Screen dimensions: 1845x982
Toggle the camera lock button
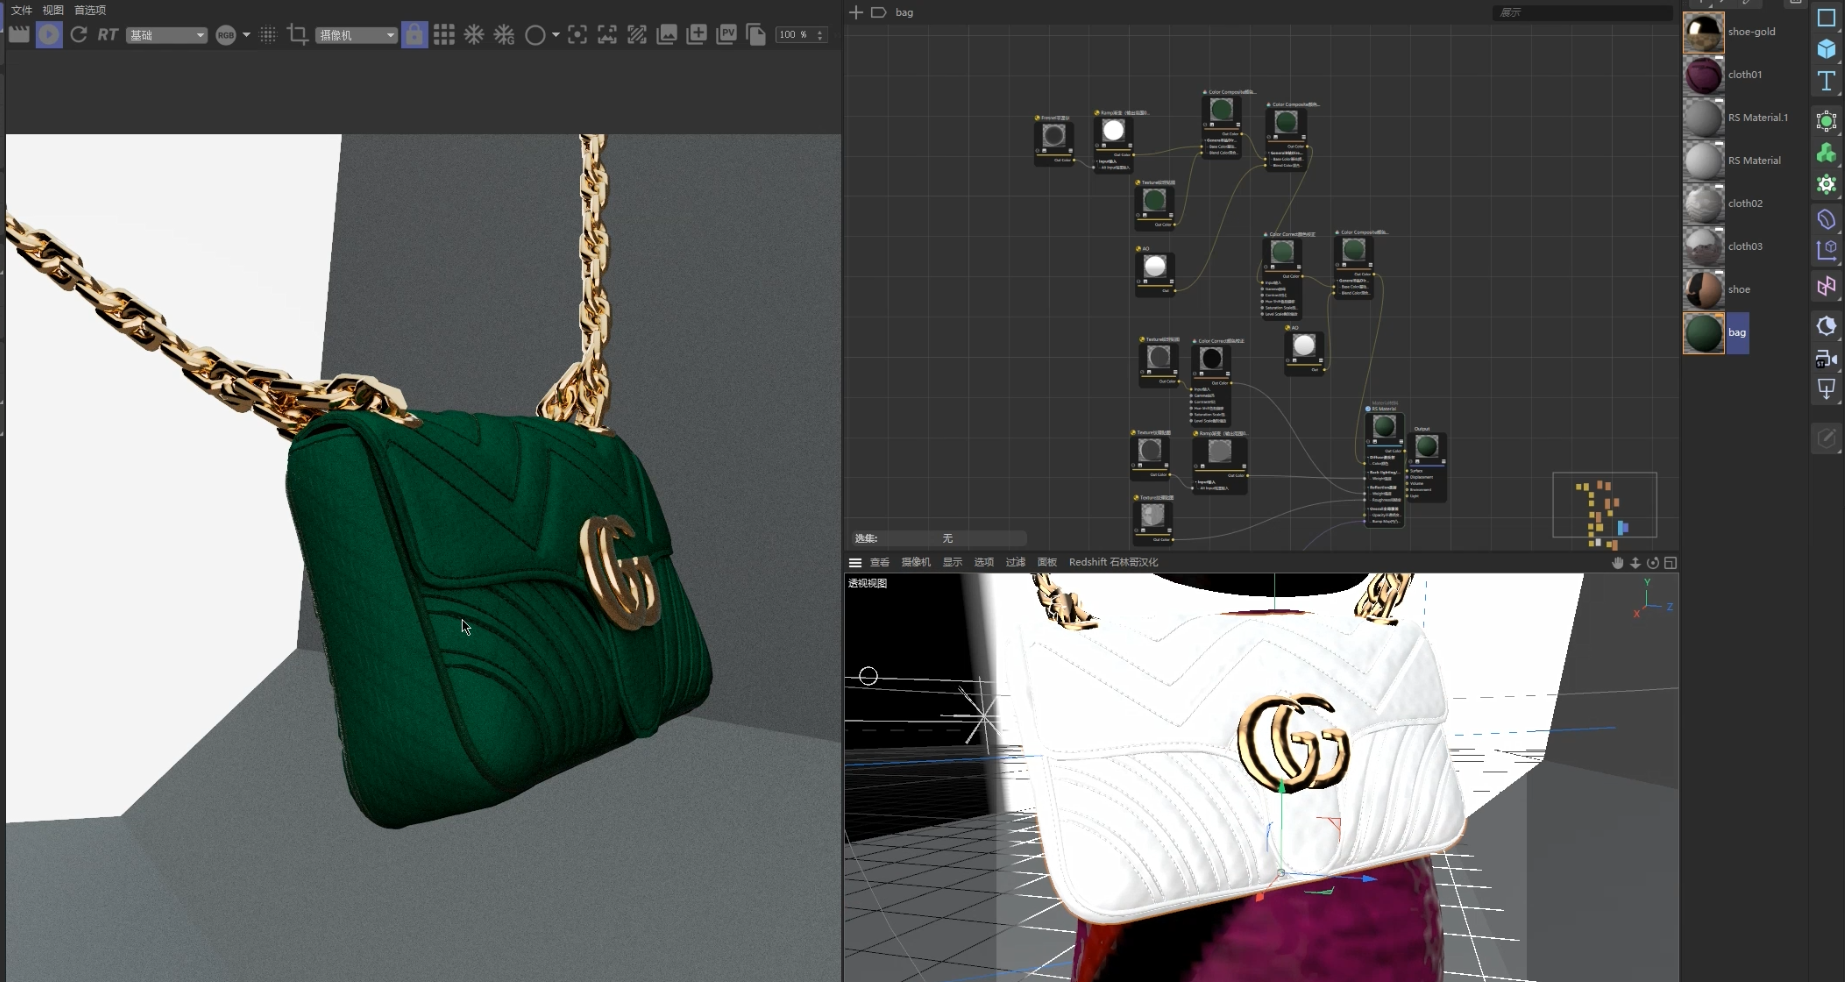(x=414, y=35)
